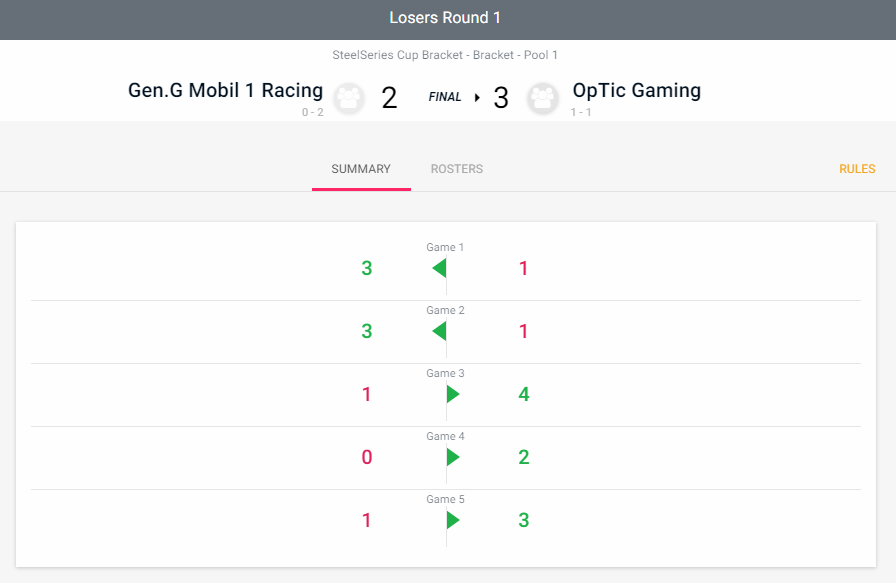Screen dimensions: 896x583
Task: Click Game 5 right score 3
Action: [x=523, y=520]
